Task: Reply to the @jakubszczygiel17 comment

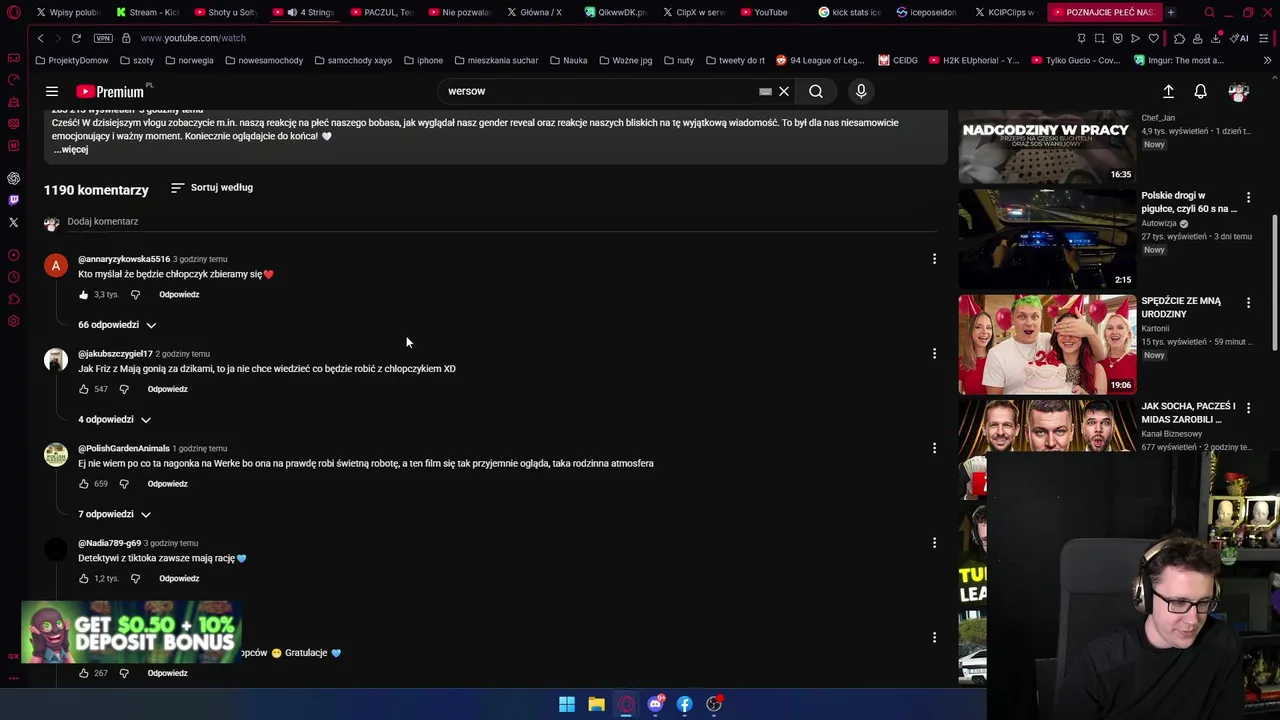Action: tap(168, 389)
